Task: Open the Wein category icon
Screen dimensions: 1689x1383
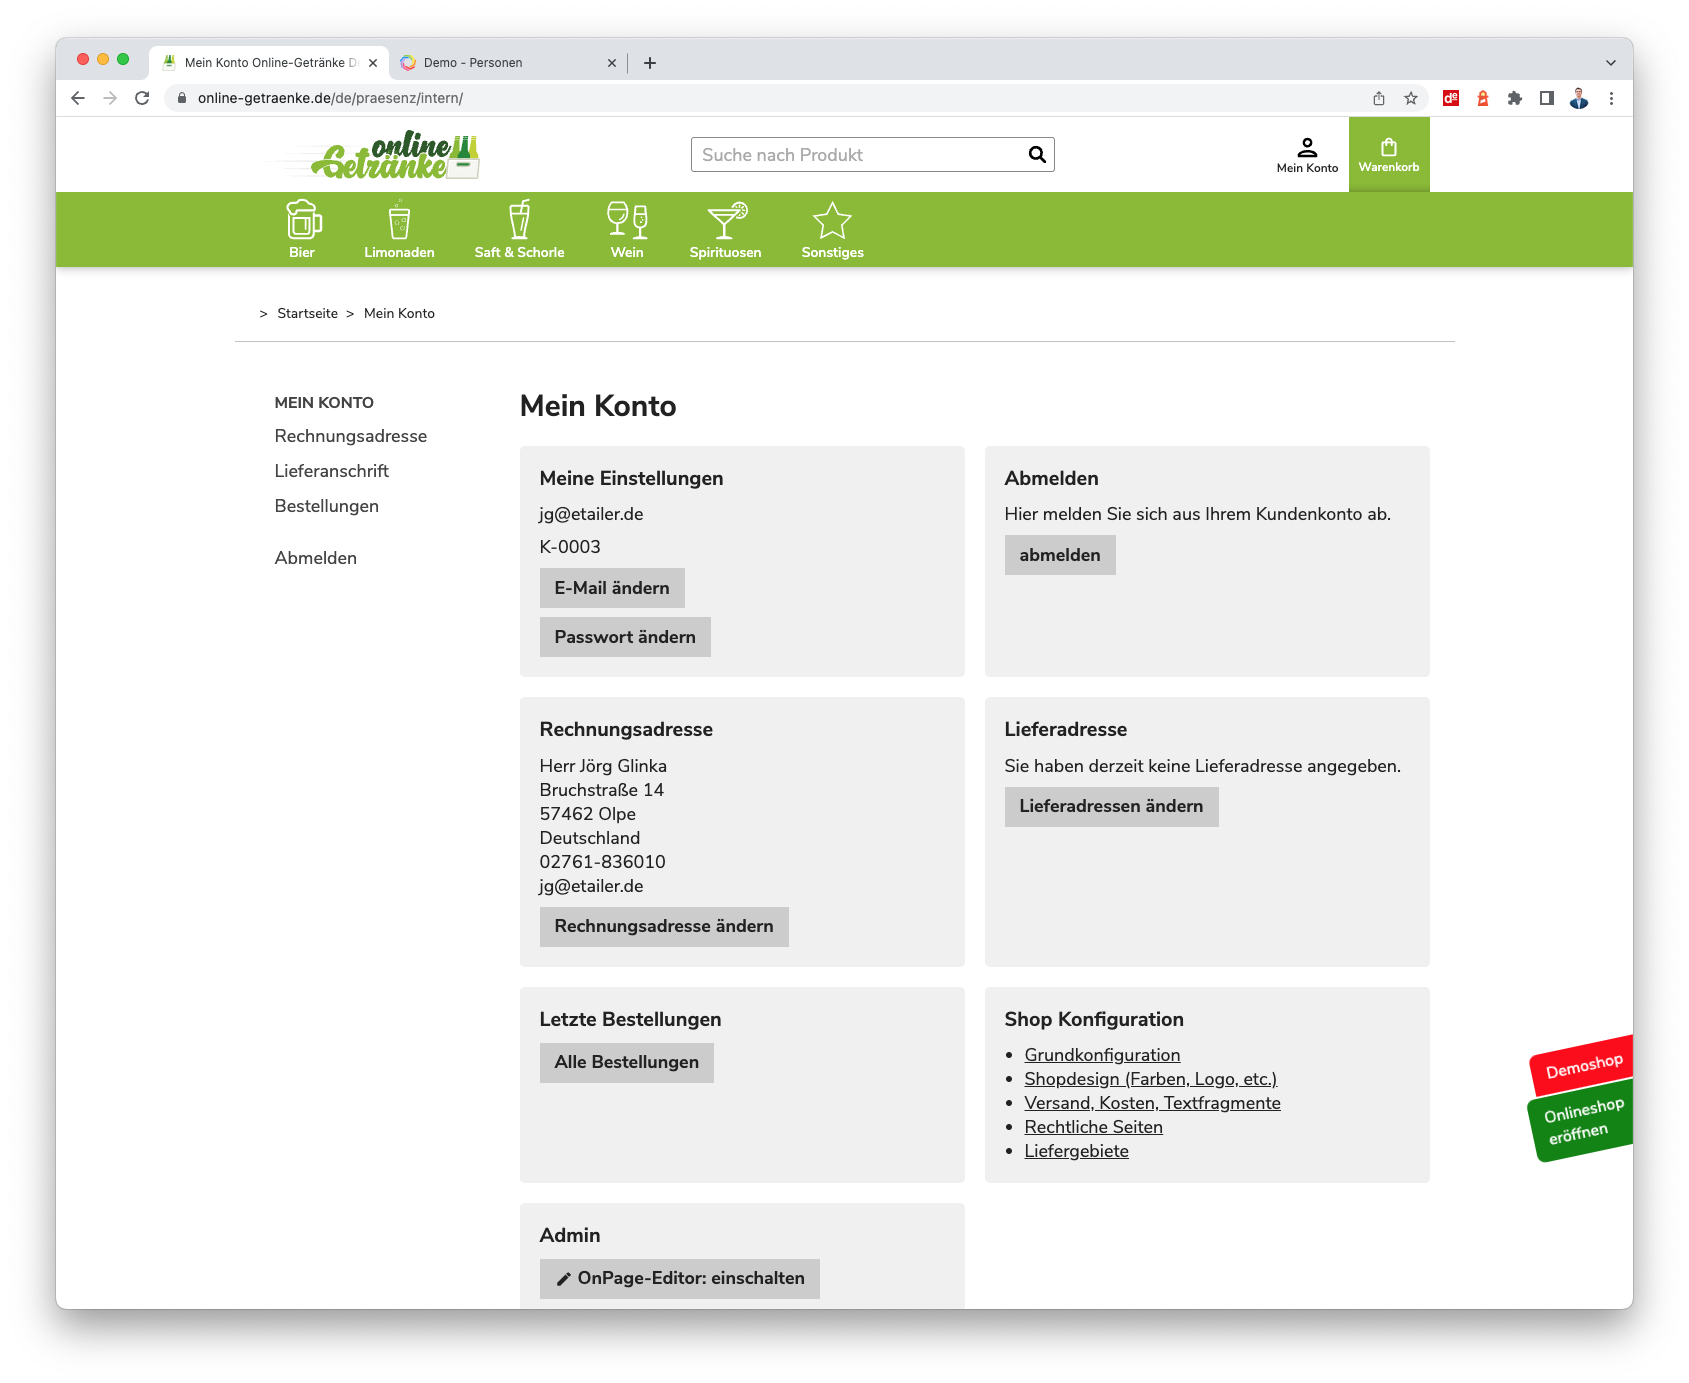Action: tap(627, 221)
